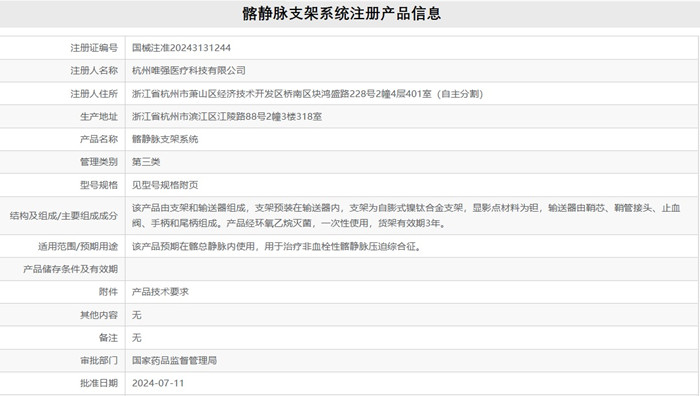The image size is (700, 396).
Task: Click the 注册人名称 label
Action: [x=94, y=71]
